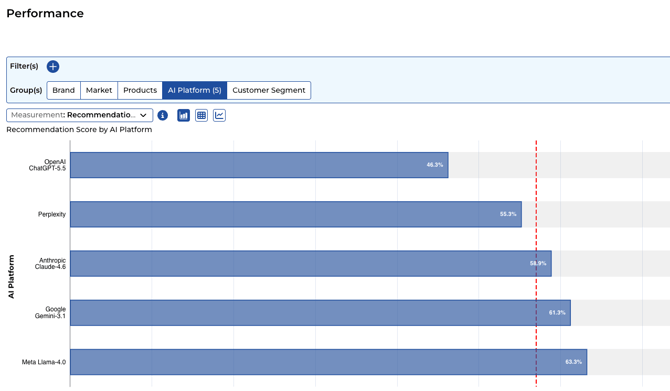Switch to line chart view
This screenshot has width=670, height=391.
pos(219,115)
